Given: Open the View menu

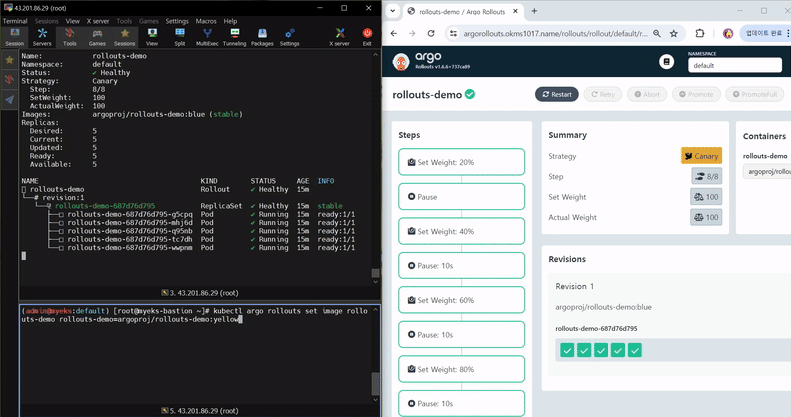Looking at the screenshot, I should (73, 21).
